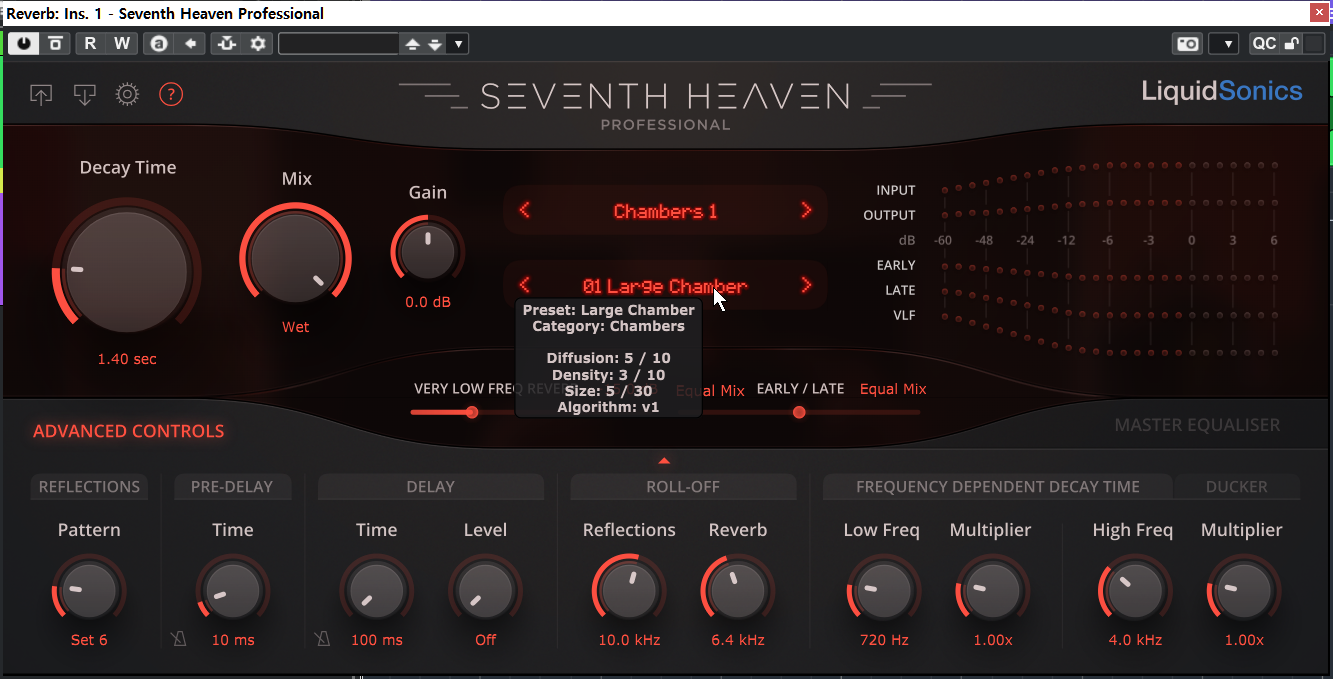Click the Multiplier knob next to High Freq
Image resolution: width=1333 pixels, height=679 pixels.
(x=1244, y=590)
